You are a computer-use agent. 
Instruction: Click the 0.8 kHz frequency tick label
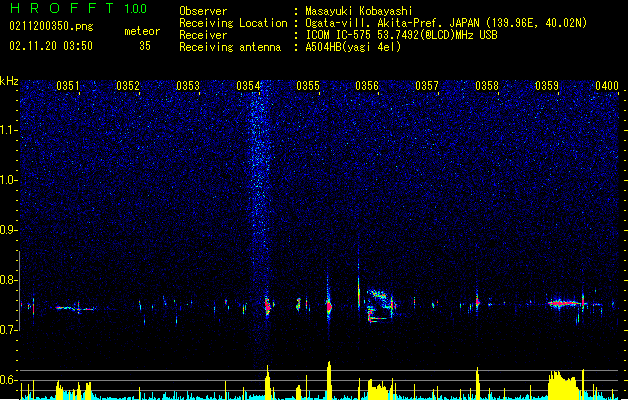tap(9, 280)
